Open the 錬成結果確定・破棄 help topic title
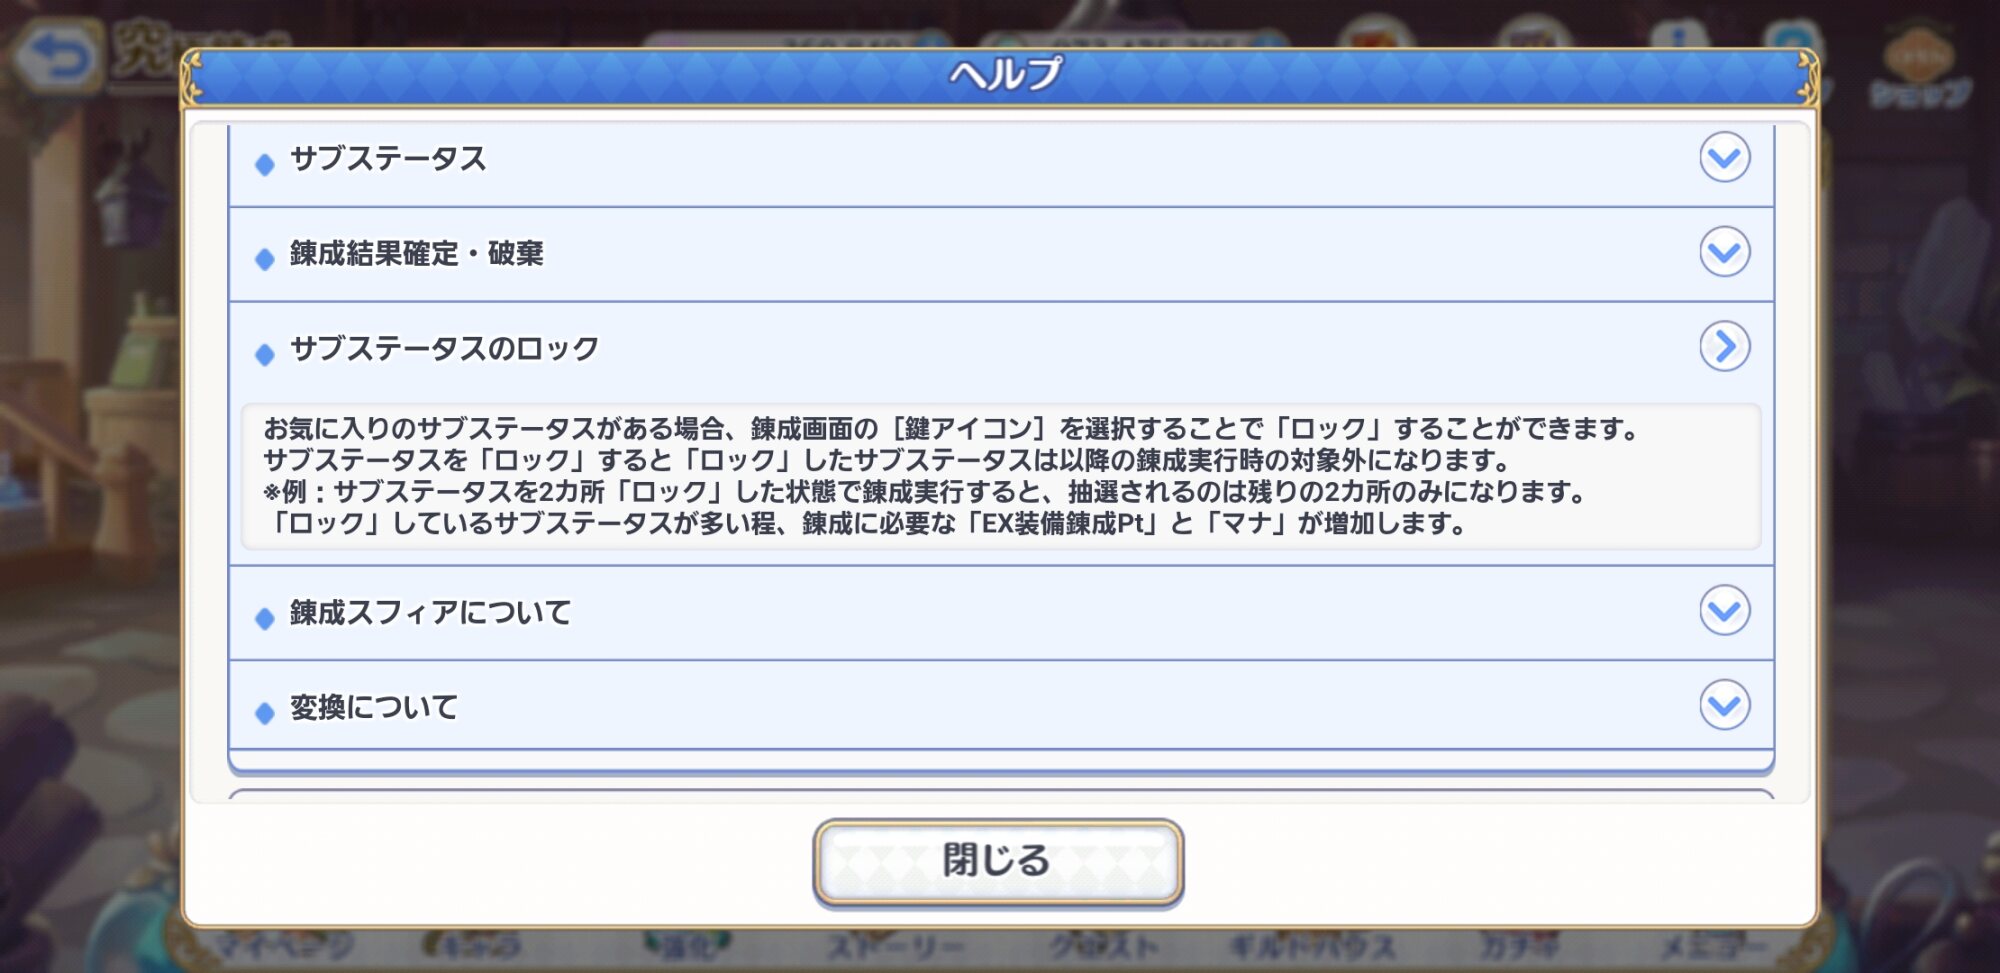This screenshot has height=973, width=2000. (x=416, y=254)
